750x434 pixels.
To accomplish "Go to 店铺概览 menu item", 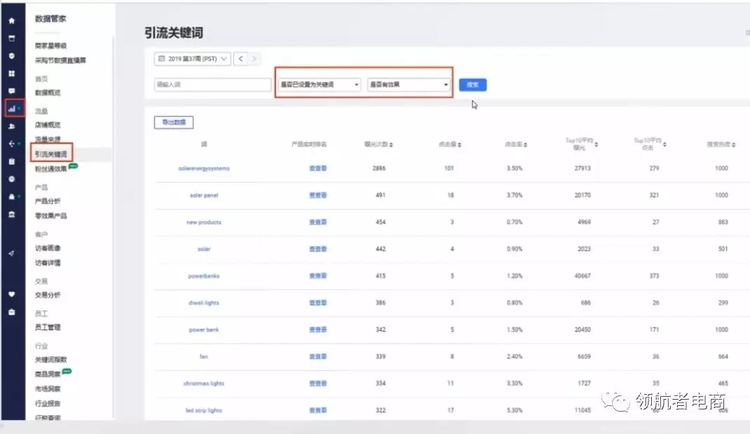I will click(48, 124).
